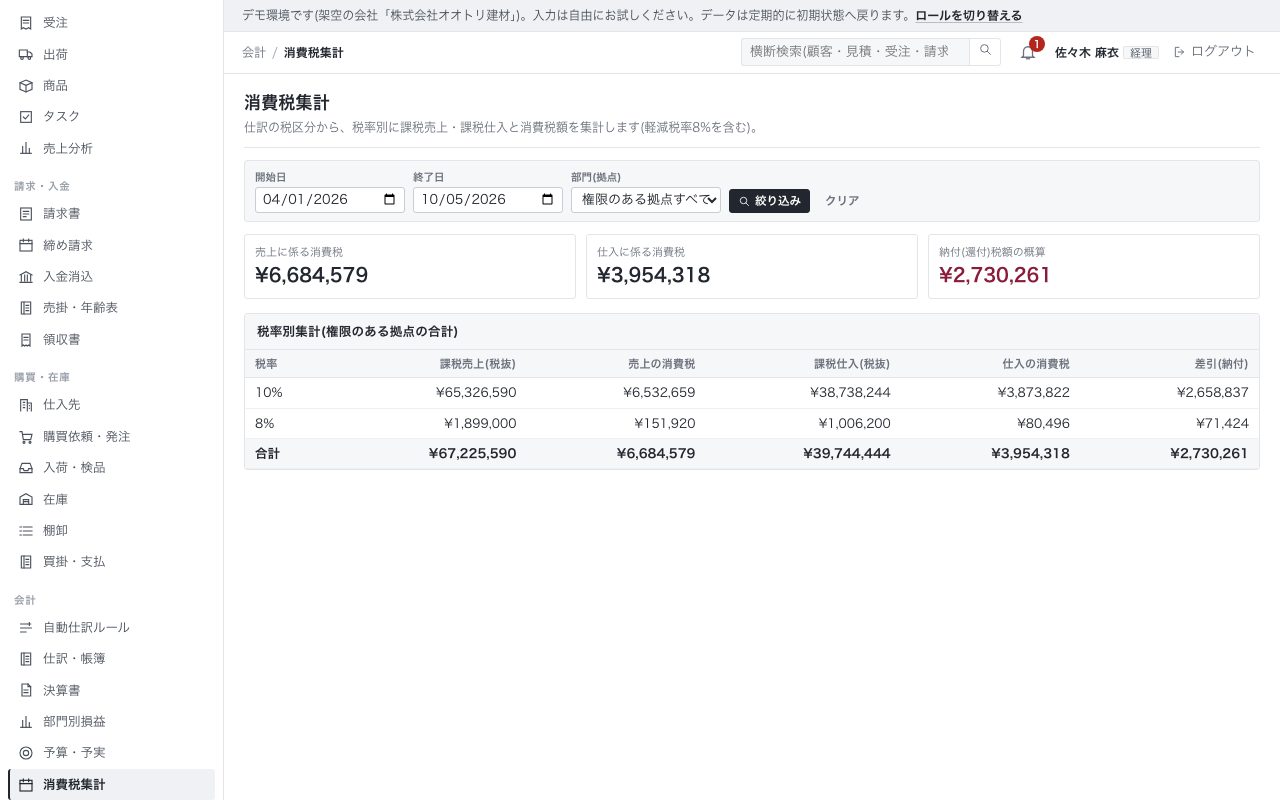Click the 入荷・検品 inbox icon
Image resolution: width=1280 pixels, height=800 pixels.
click(x=26, y=468)
